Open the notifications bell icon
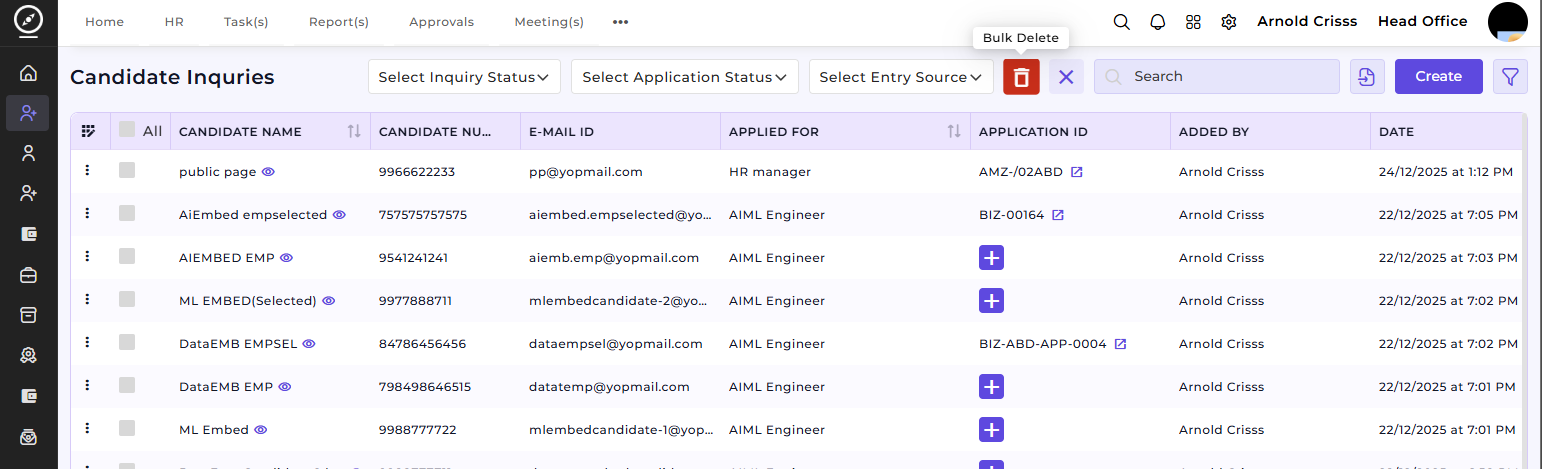The height and width of the screenshot is (469, 1542). point(1157,22)
